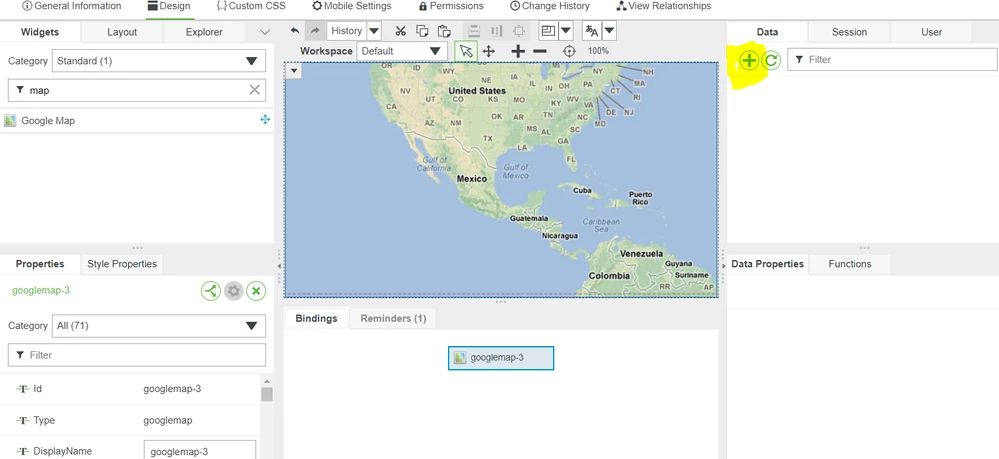Open the widget Category Standard dropdown
This screenshot has width=999, height=459.
[x=159, y=61]
